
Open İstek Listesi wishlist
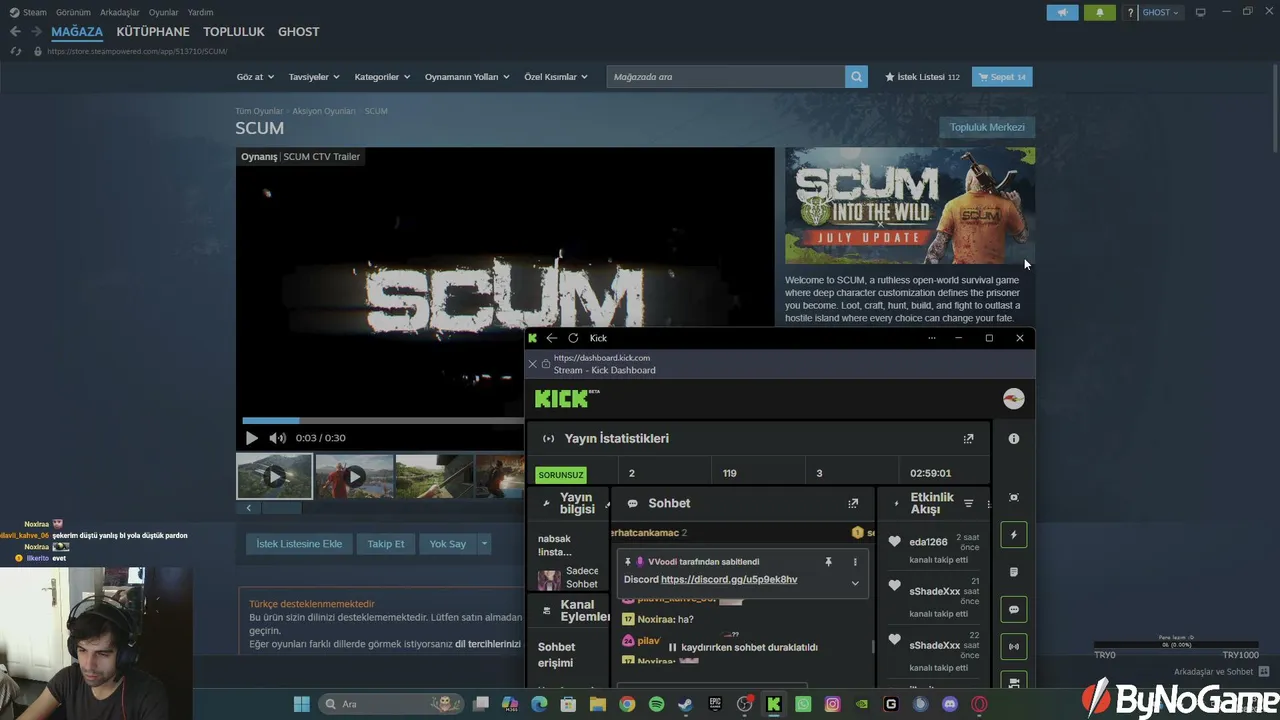[x=922, y=77]
